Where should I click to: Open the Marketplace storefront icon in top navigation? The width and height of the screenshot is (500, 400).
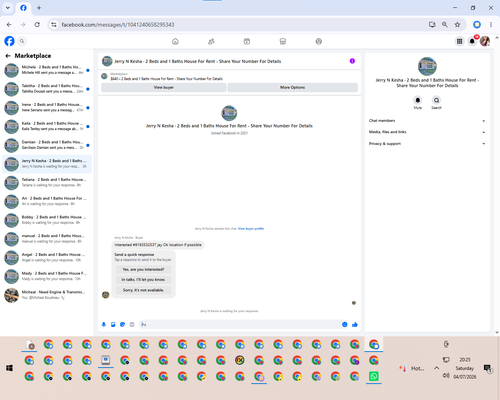coord(283,41)
